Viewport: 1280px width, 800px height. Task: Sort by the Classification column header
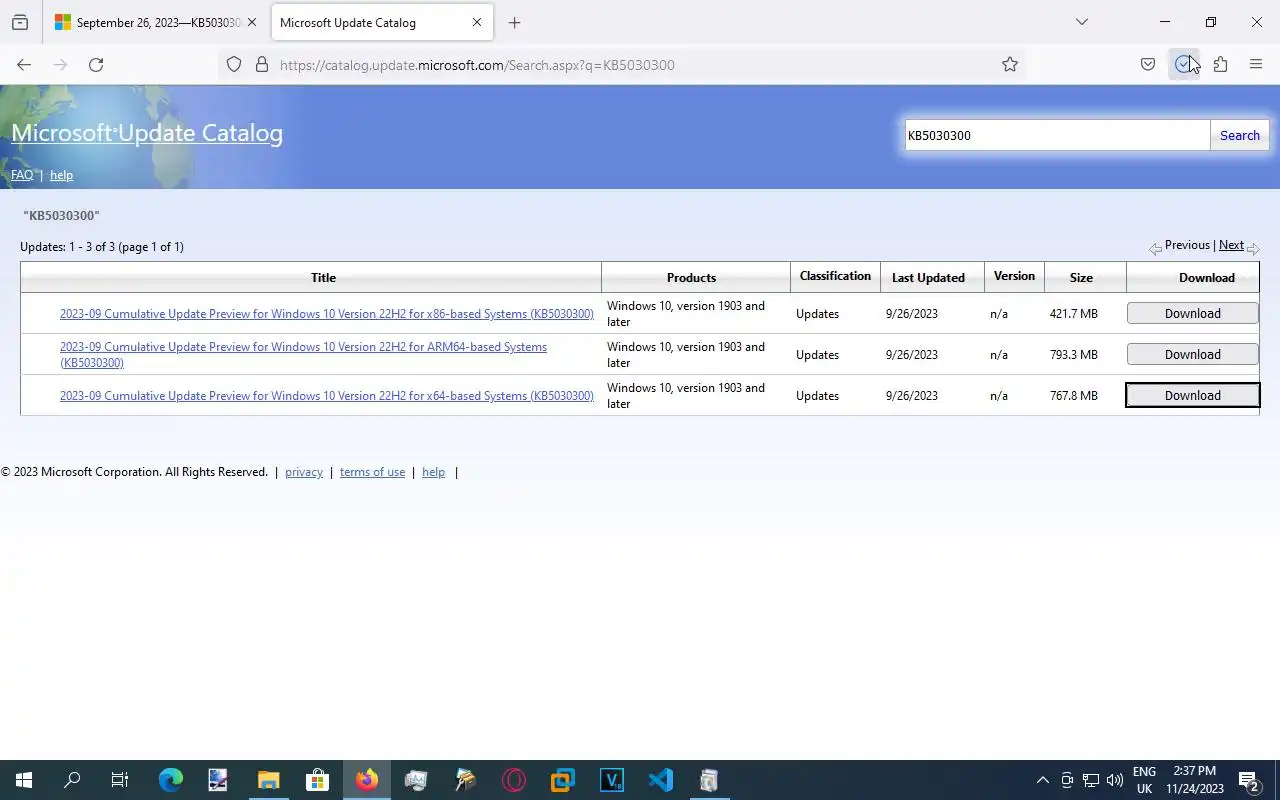point(835,276)
